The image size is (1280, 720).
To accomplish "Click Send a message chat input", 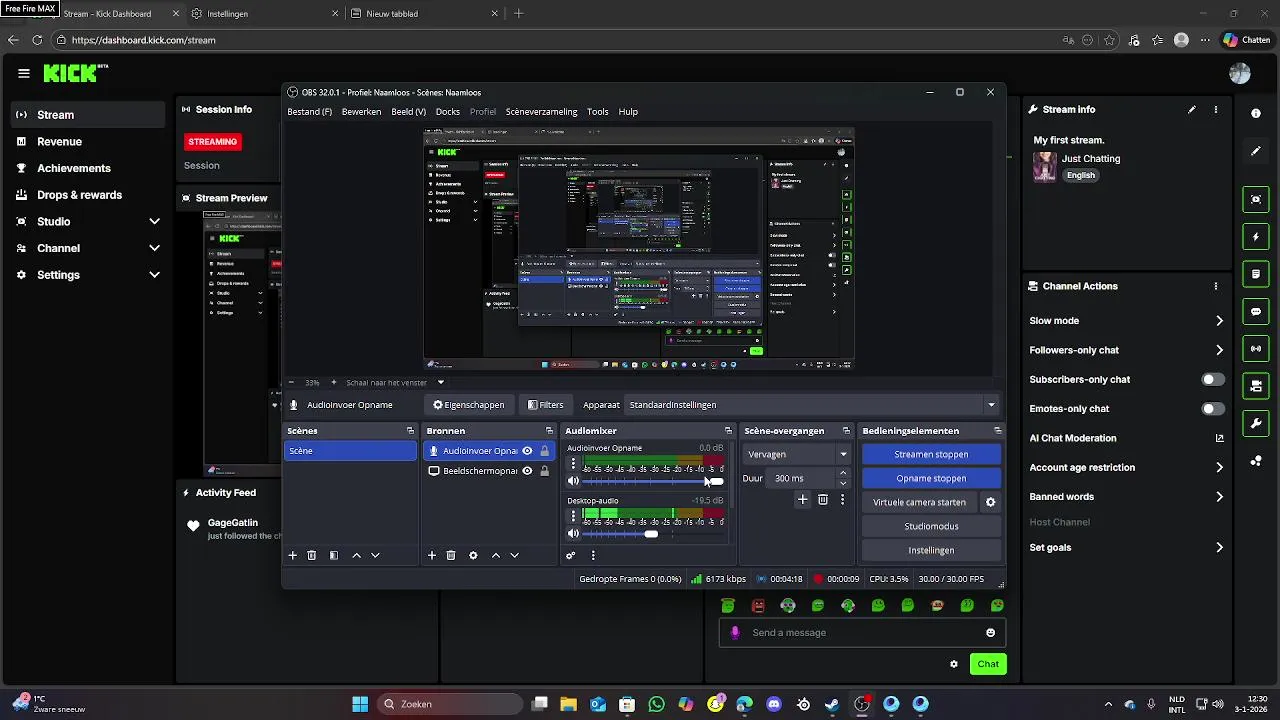I will pos(861,632).
